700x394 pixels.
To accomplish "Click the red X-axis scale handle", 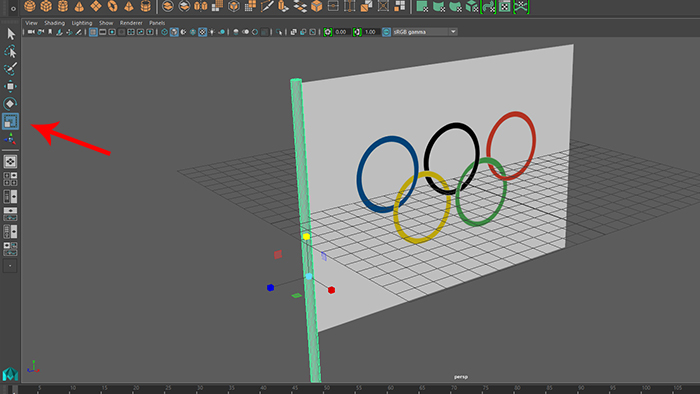I will 331,290.
